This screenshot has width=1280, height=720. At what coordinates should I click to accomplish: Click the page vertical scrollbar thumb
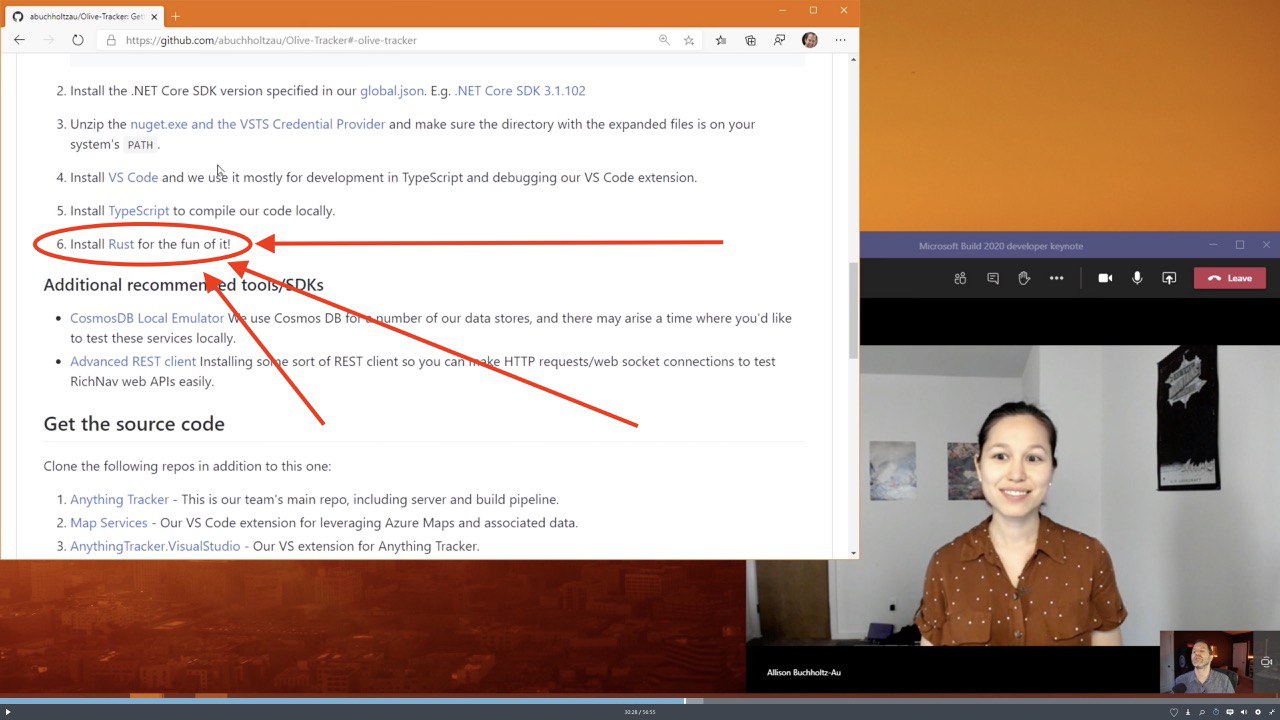click(x=853, y=311)
